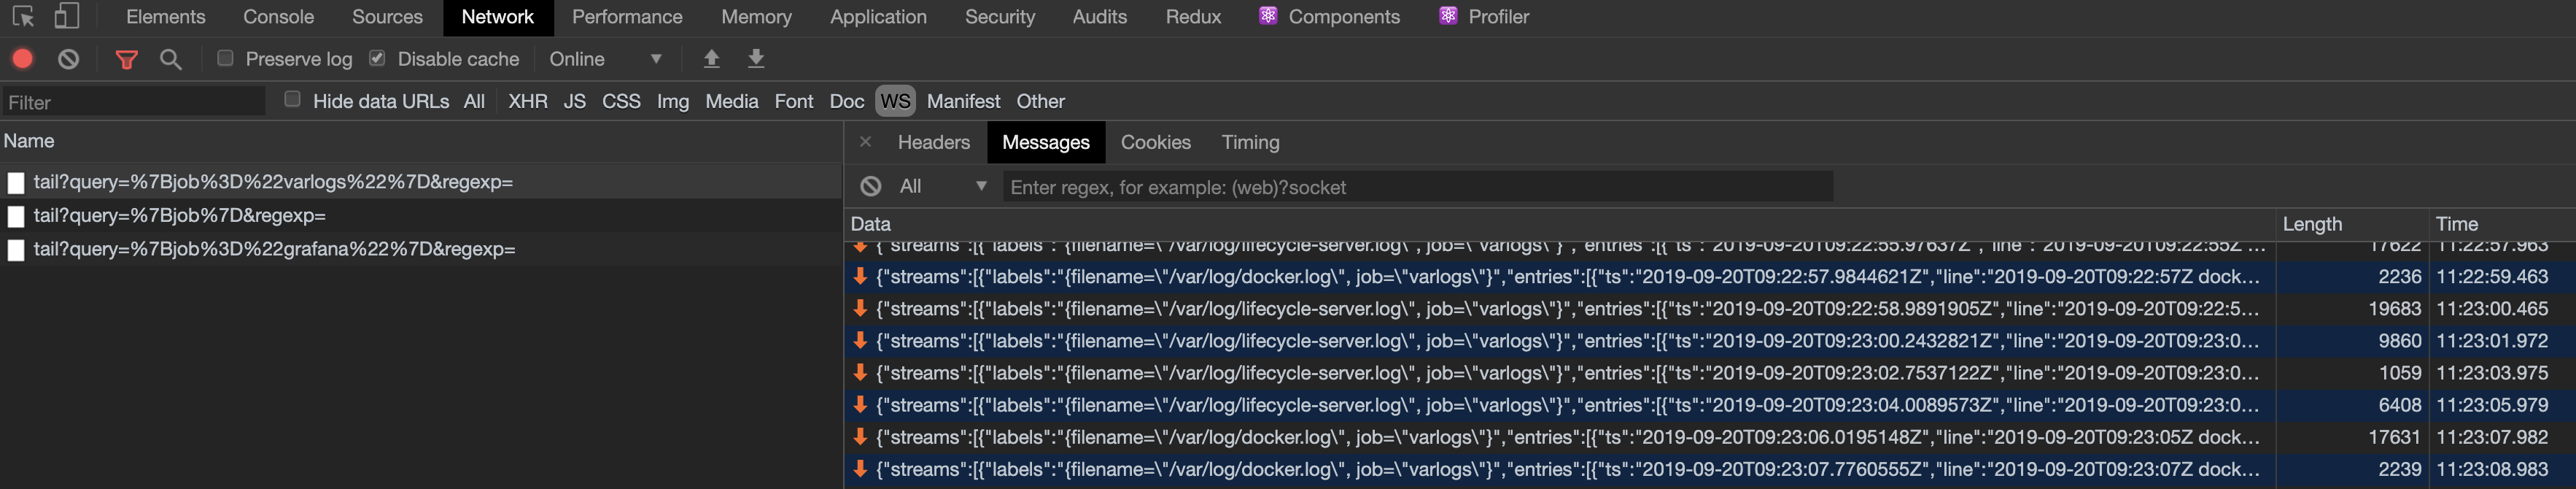The image size is (2576, 489).
Task: Select the message with length 1059
Action: coord(1710,372)
